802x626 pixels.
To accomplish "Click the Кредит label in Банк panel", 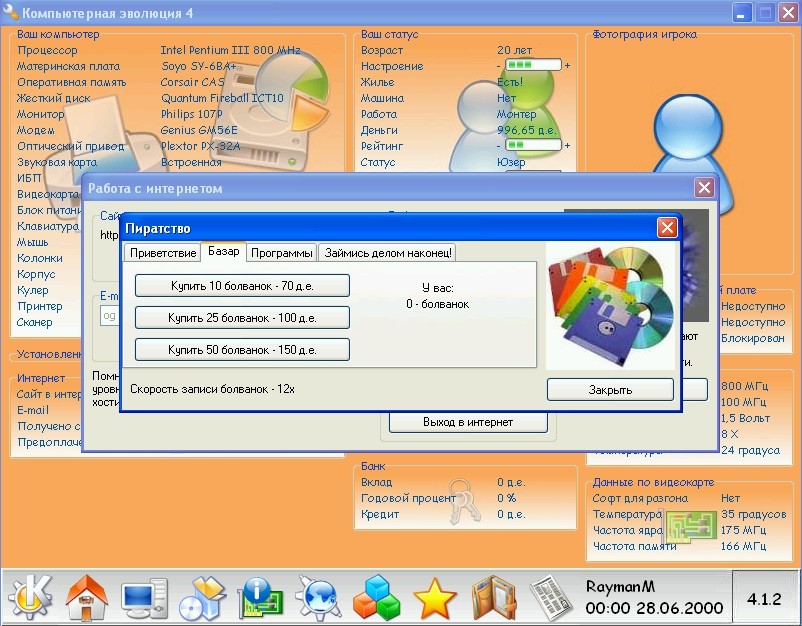I will coord(380,514).
